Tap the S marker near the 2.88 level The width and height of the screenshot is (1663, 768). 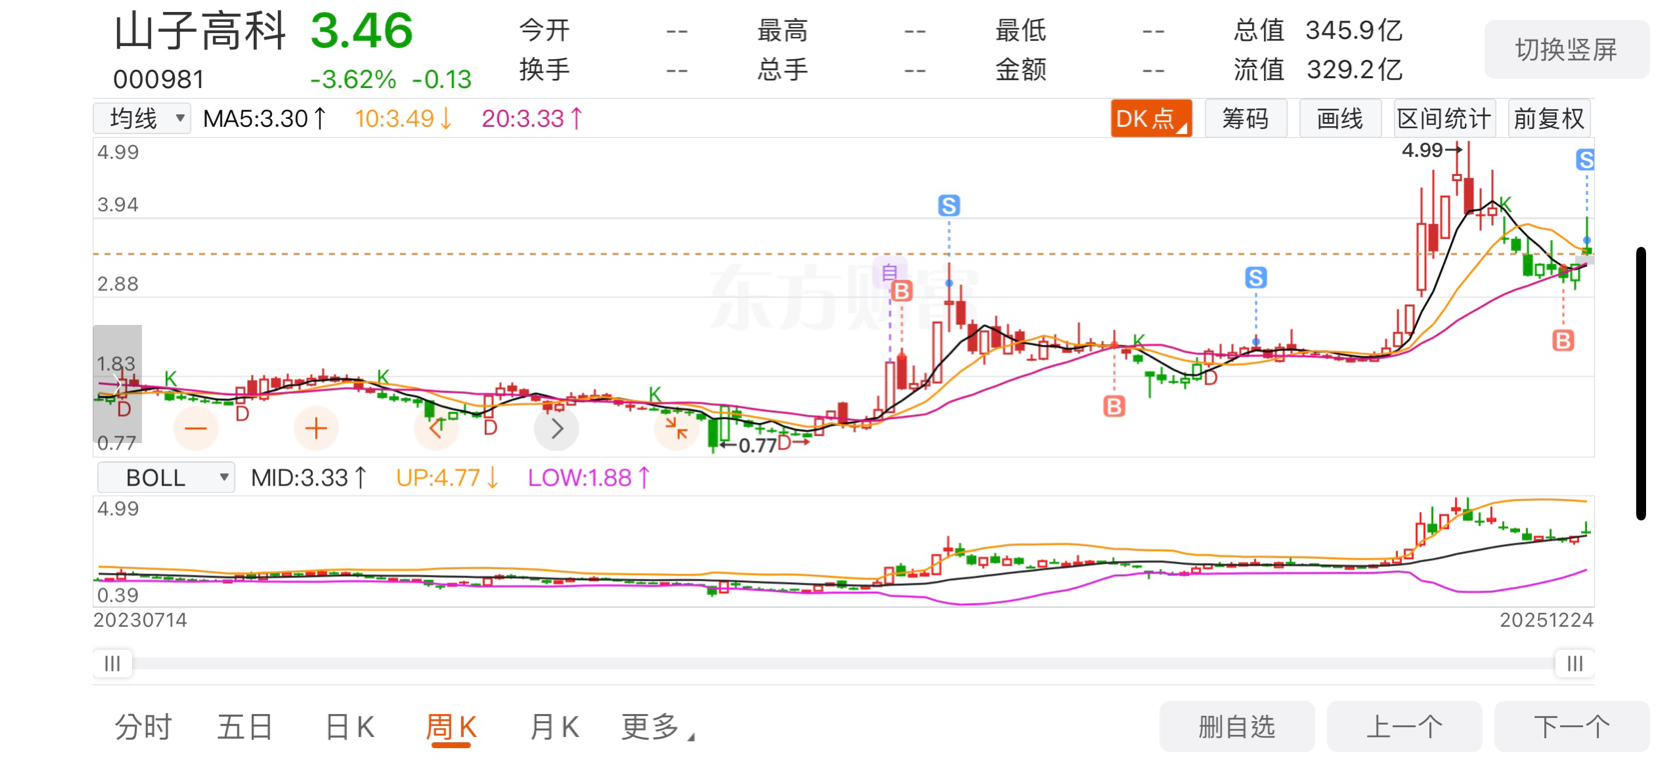1256,278
